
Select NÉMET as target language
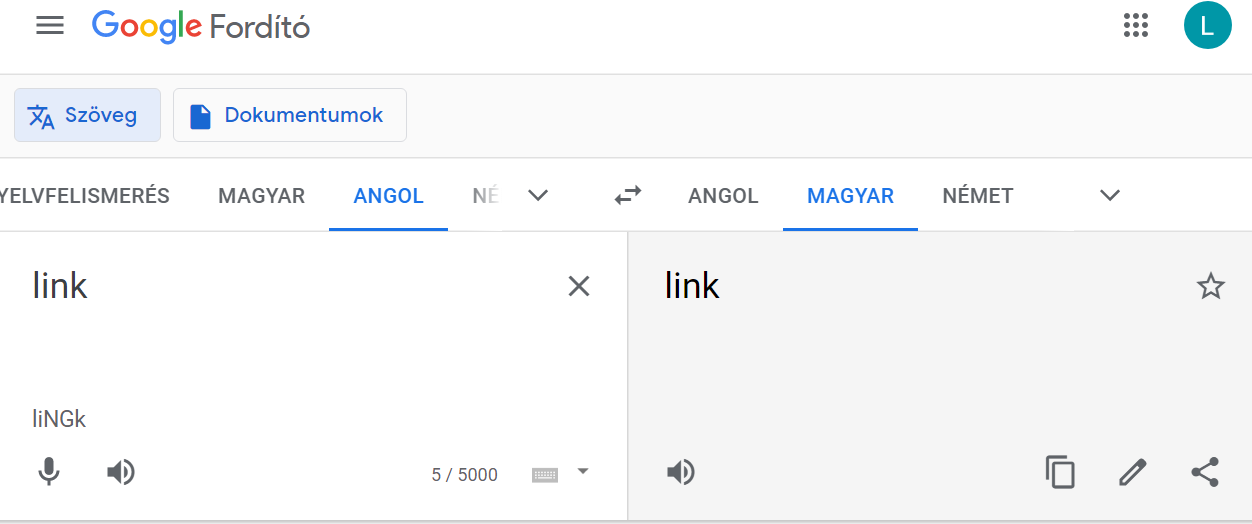pyautogui.click(x=978, y=196)
